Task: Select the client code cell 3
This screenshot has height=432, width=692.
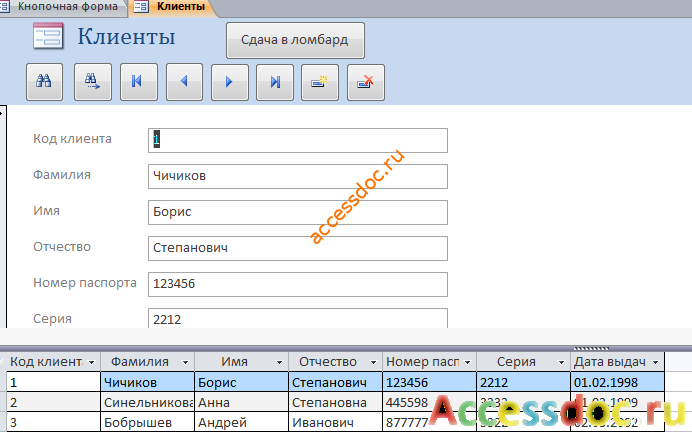Action: (x=53, y=422)
